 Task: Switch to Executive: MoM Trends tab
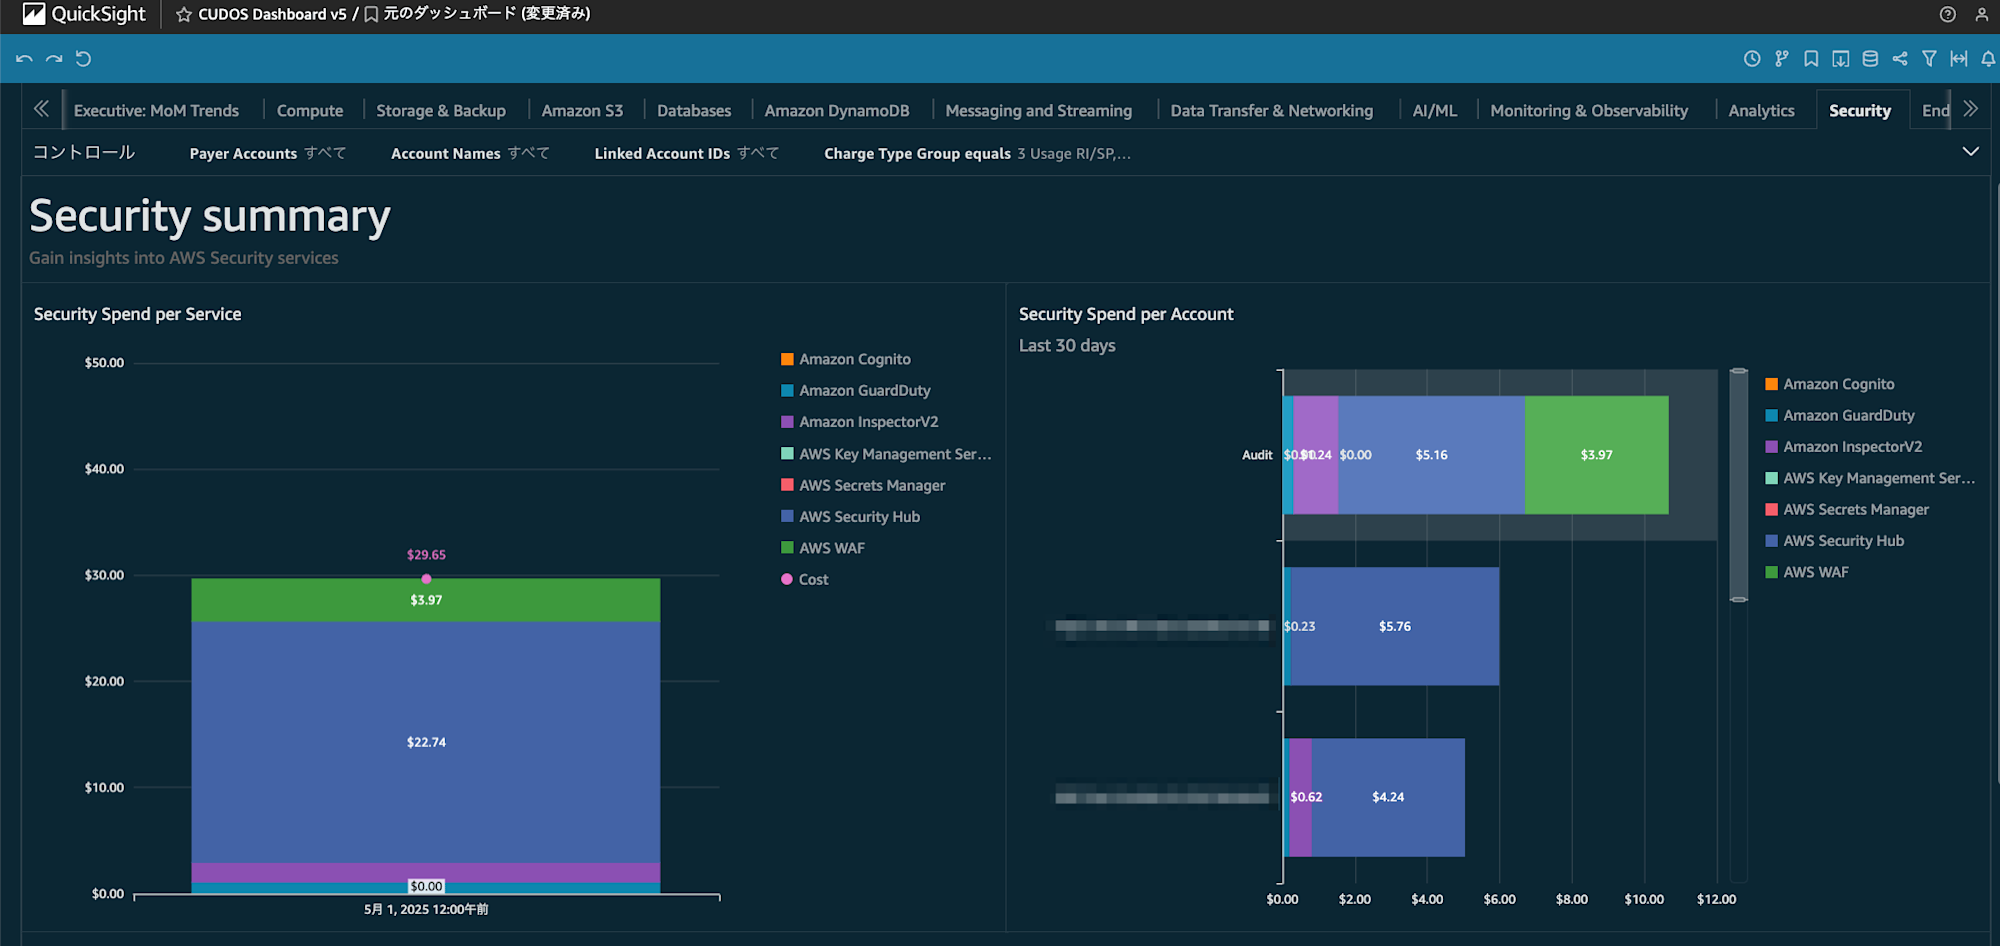point(156,110)
